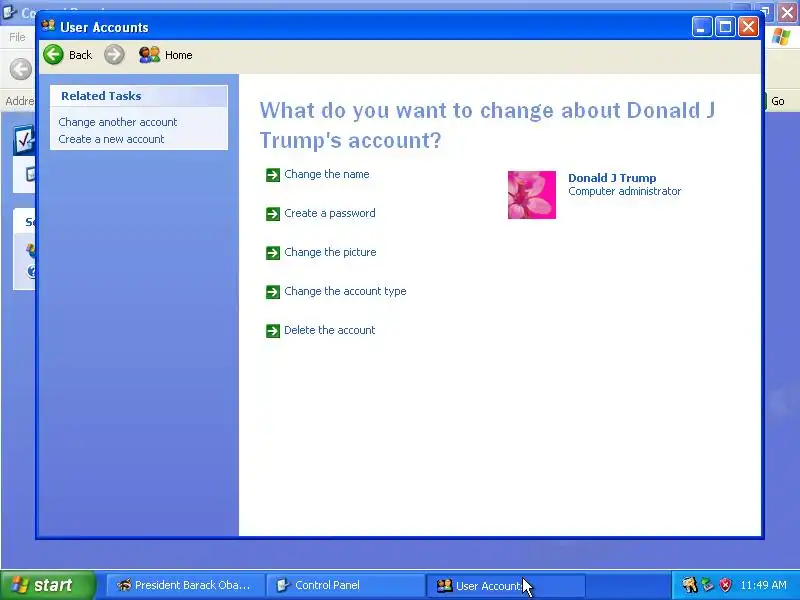Click Create a new account in Related Tasks
The height and width of the screenshot is (600, 800).
point(111,139)
